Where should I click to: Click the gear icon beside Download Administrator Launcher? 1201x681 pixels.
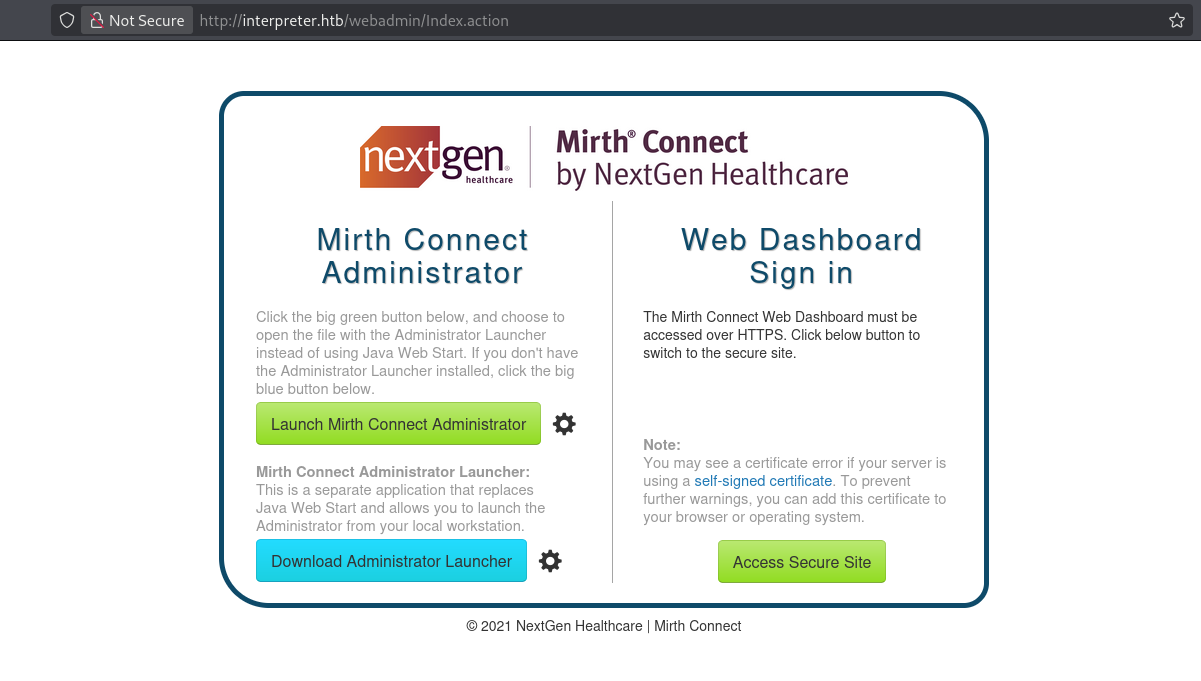click(x=550, y=561)
